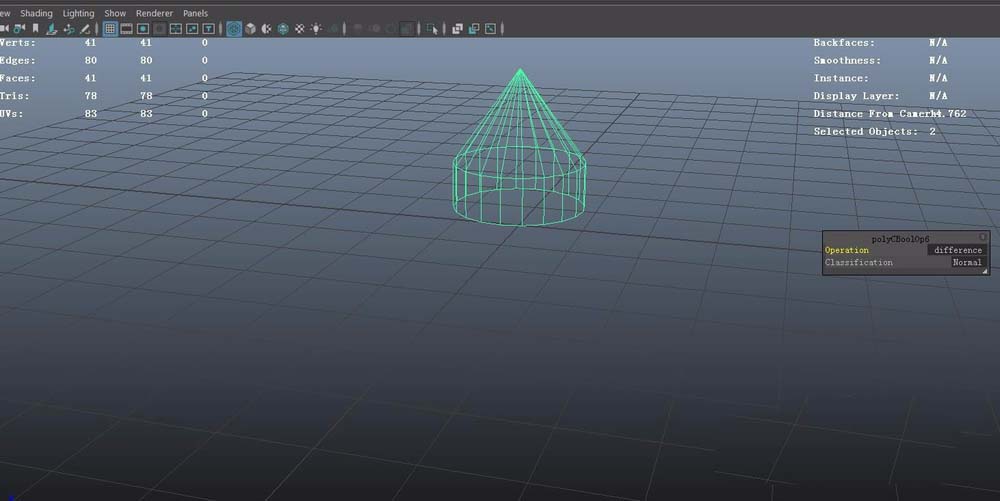Open the Operation 'difference' dropdown
This screenshot has width=1000, height=501.
pos(957,250)
